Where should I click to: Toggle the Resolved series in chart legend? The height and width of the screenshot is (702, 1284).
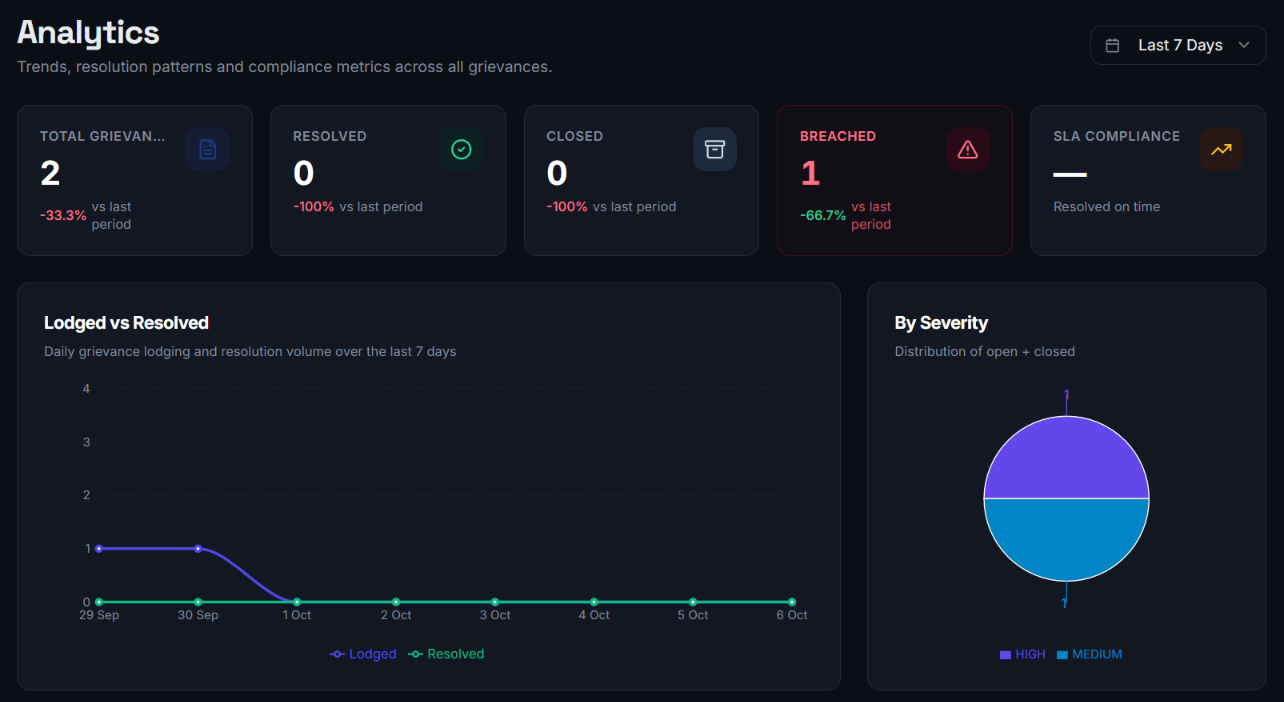pos(446,654)
